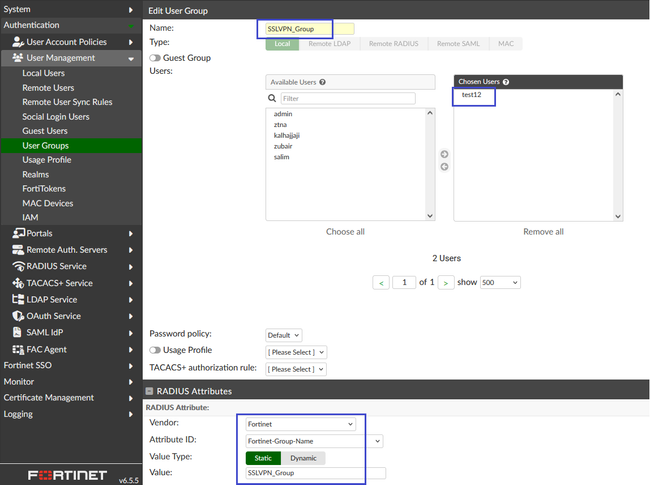Click the User Account Policies icon

point(18,42)
